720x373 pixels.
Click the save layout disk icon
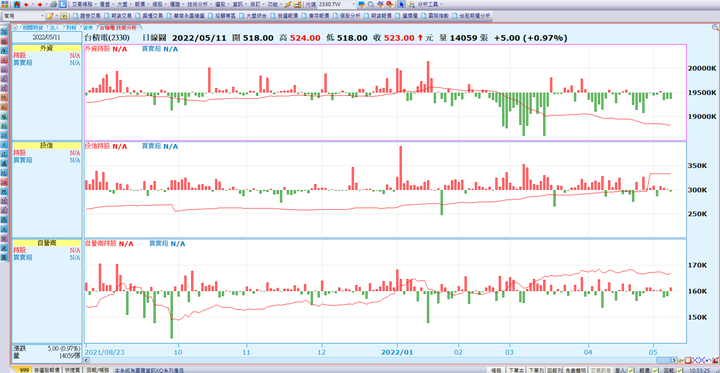click(x=298, y=5)
